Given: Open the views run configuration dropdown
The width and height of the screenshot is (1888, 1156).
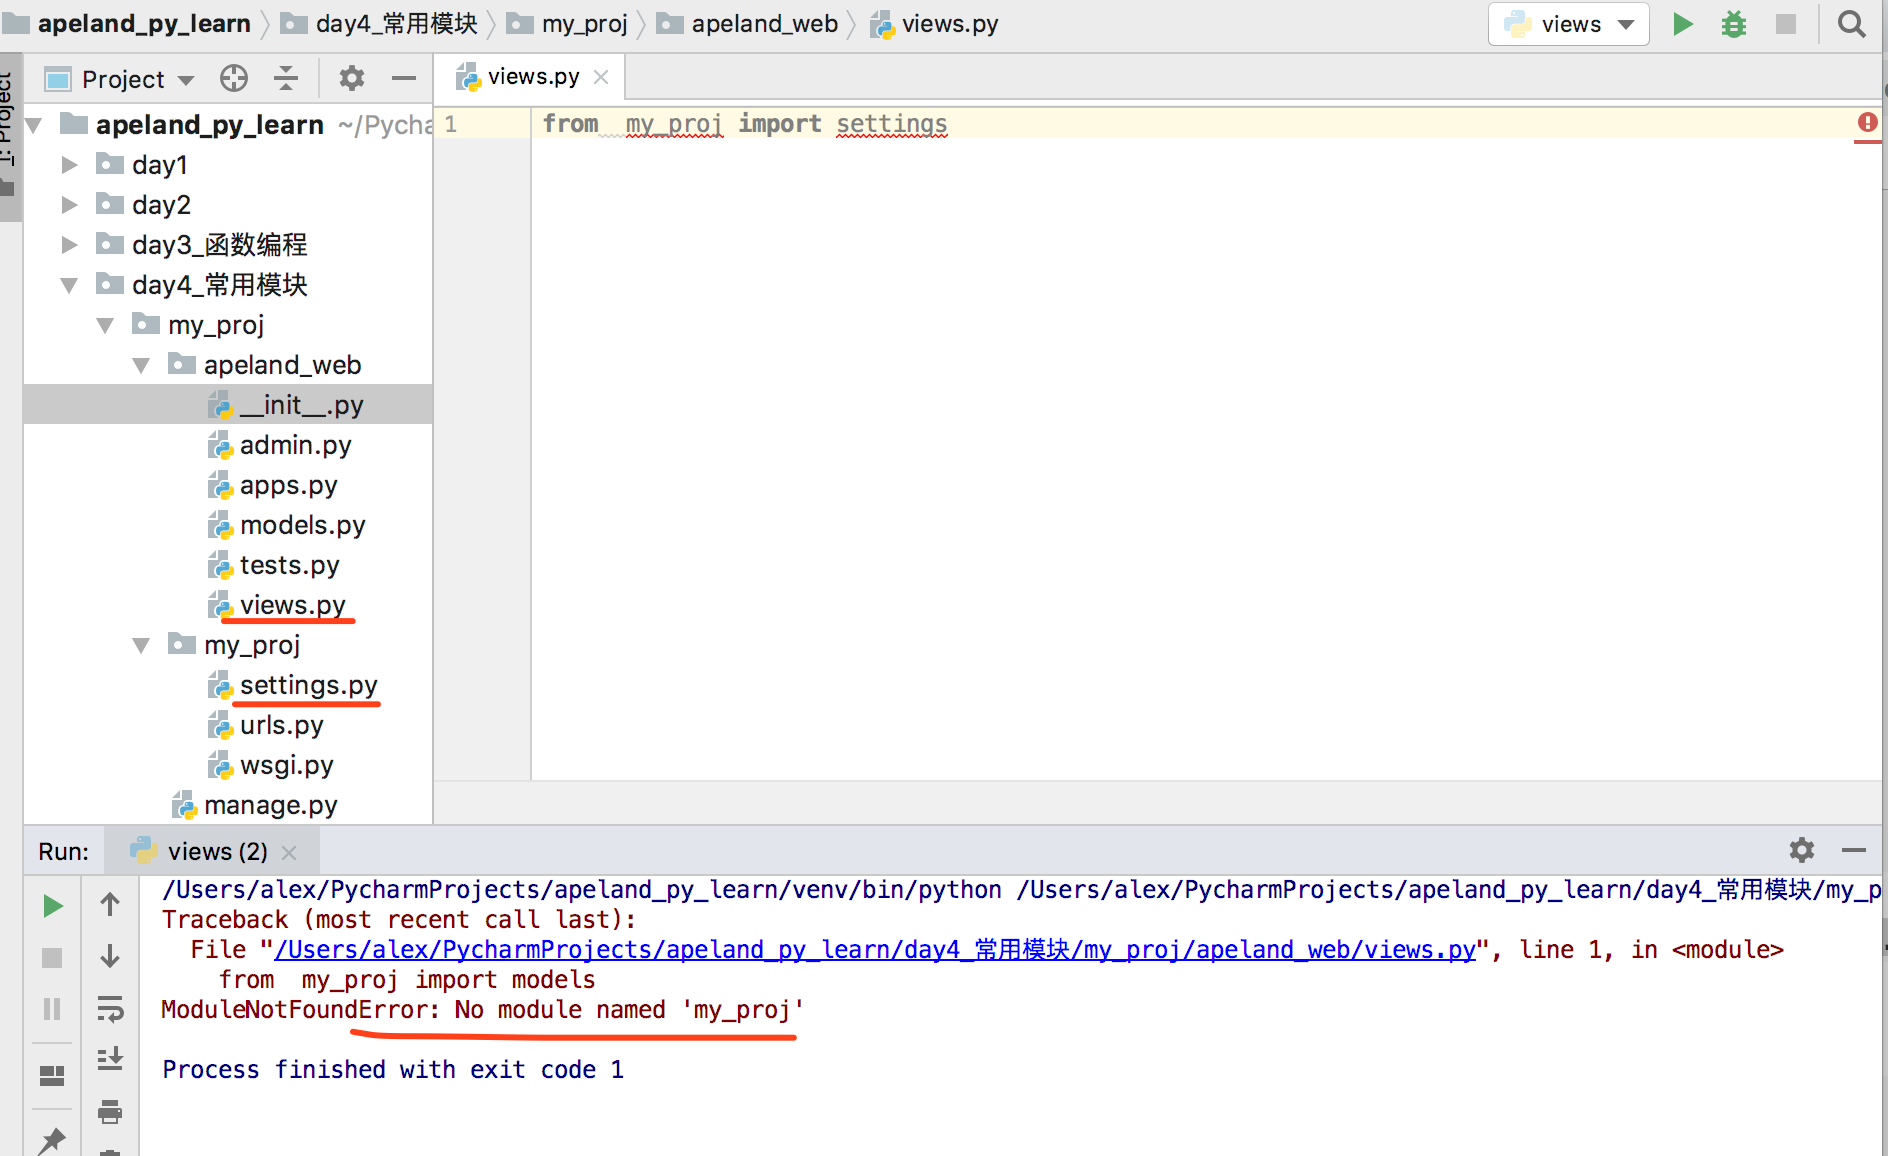Looking at the screenshot, I should (1569, 24).
